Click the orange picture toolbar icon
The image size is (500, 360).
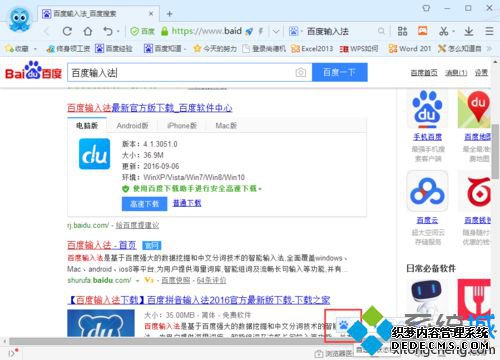point(423,31)
